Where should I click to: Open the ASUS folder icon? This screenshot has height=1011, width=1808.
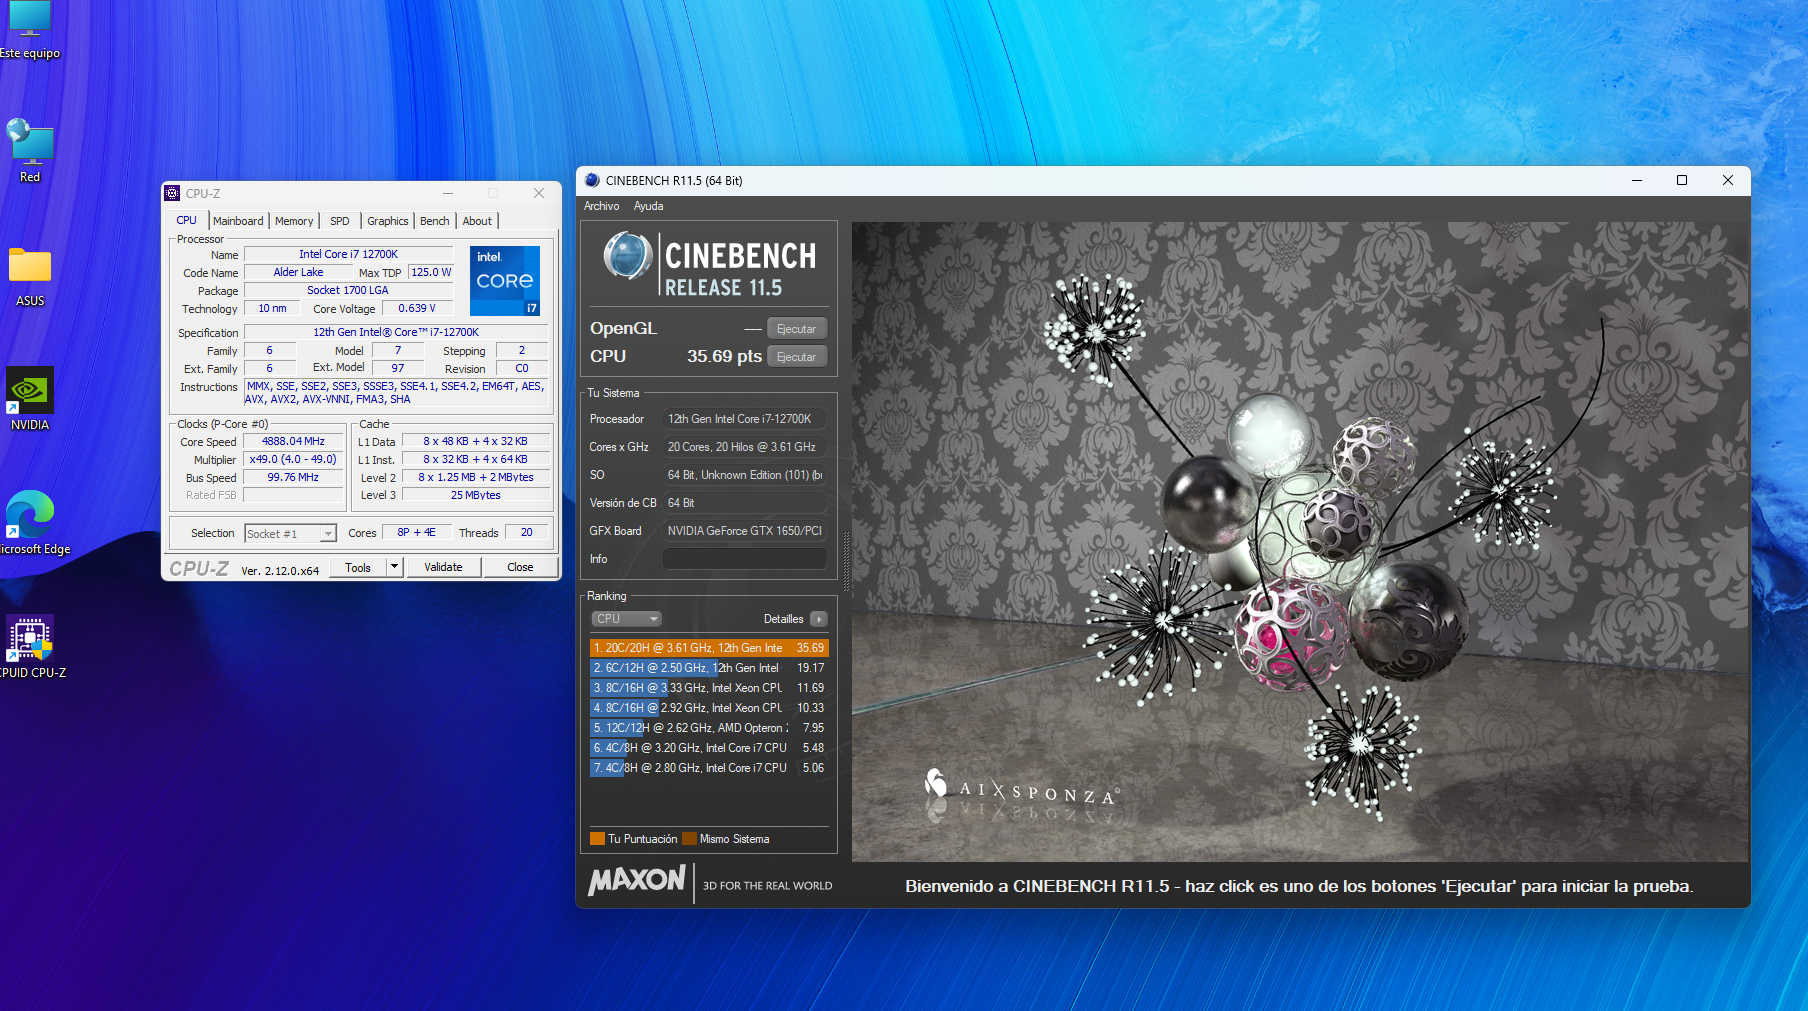point(30,276)
